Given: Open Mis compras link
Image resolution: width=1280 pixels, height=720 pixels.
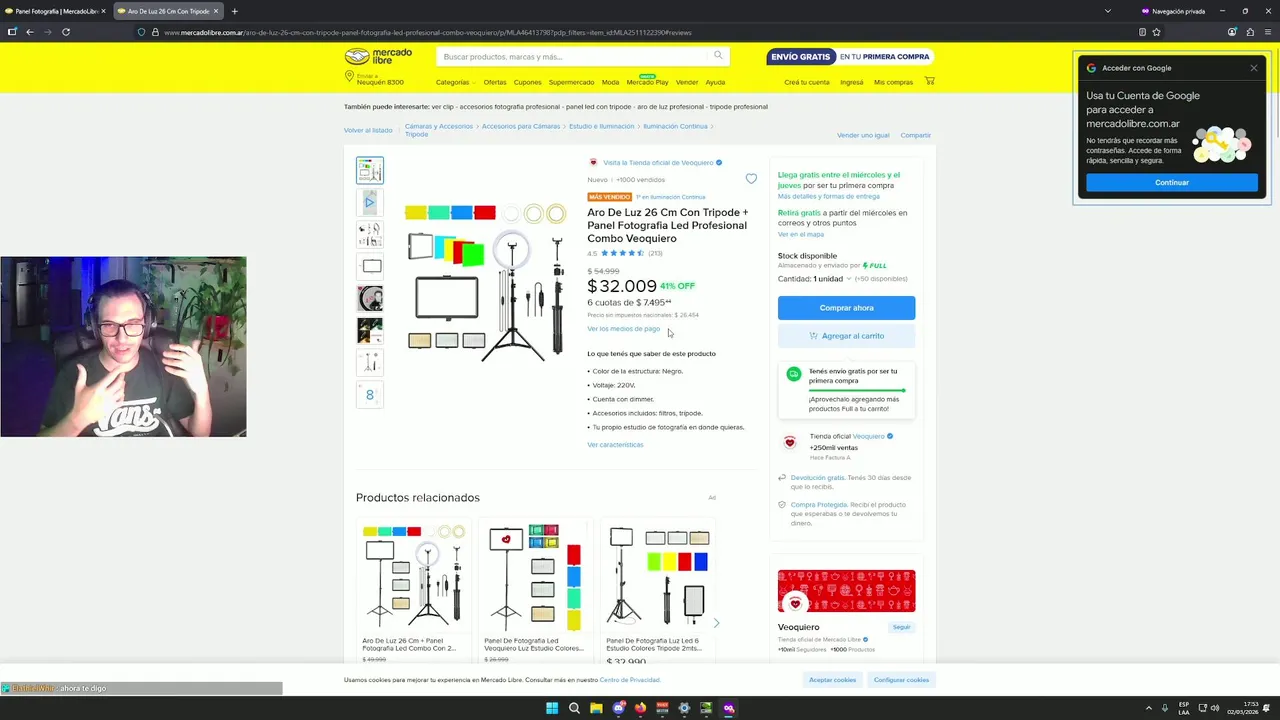Looking at the screenshot, I should (x=893, y=82).
